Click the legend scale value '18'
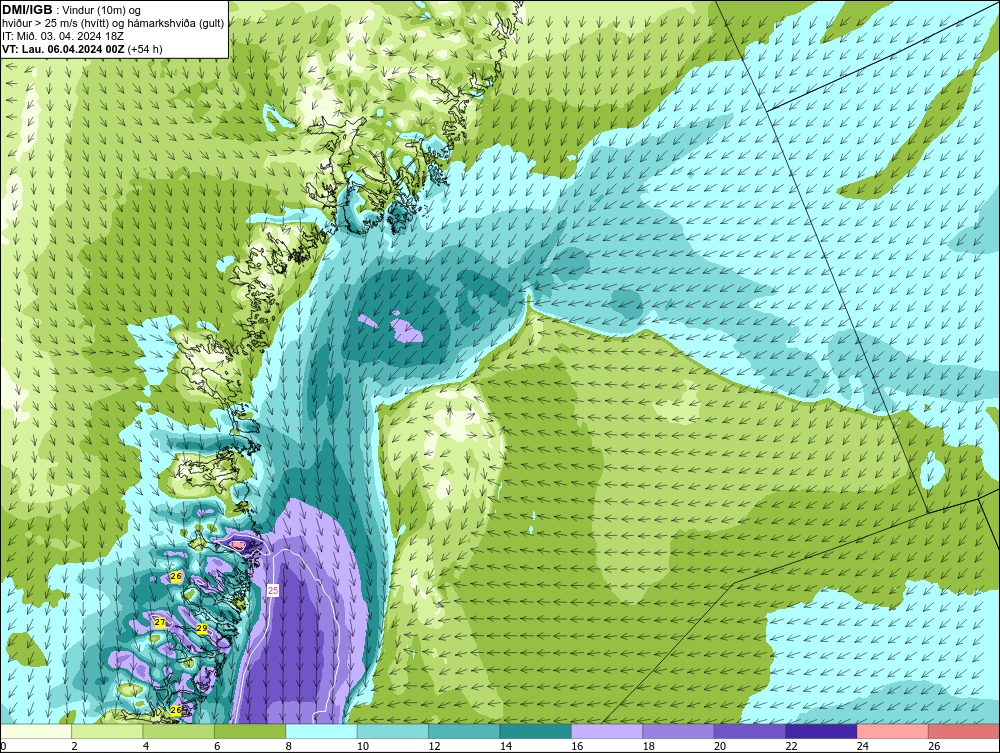Viewport: 1000px width, 753px height. tap(649, 746)
